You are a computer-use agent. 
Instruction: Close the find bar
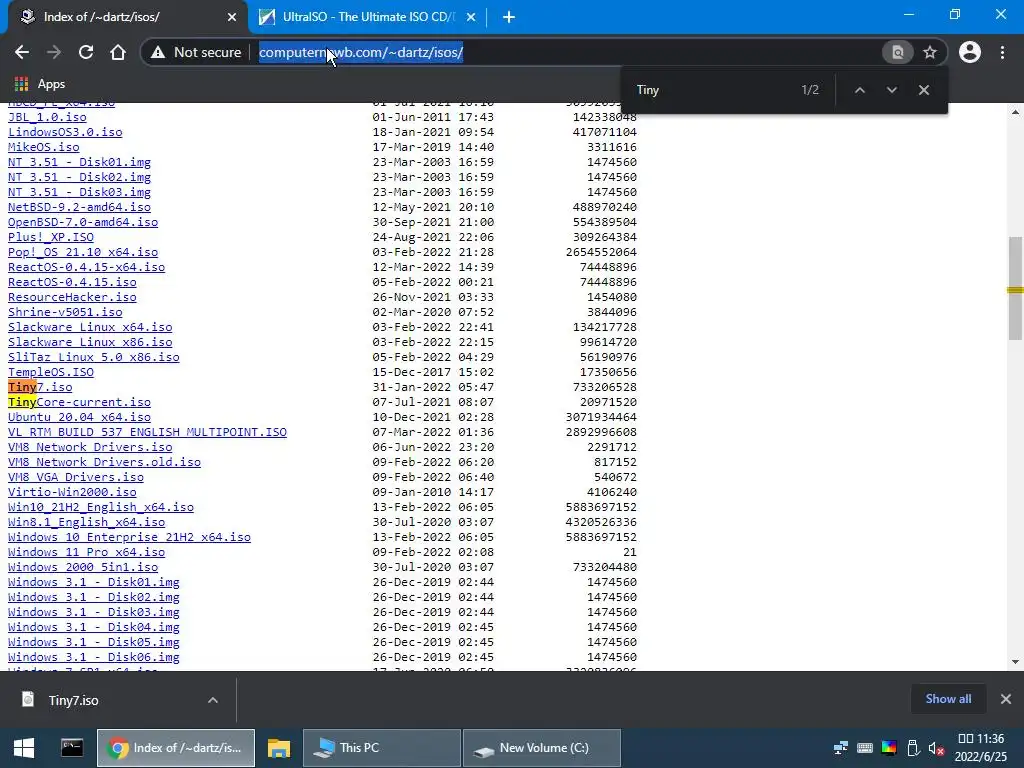(x=923, y=90)
